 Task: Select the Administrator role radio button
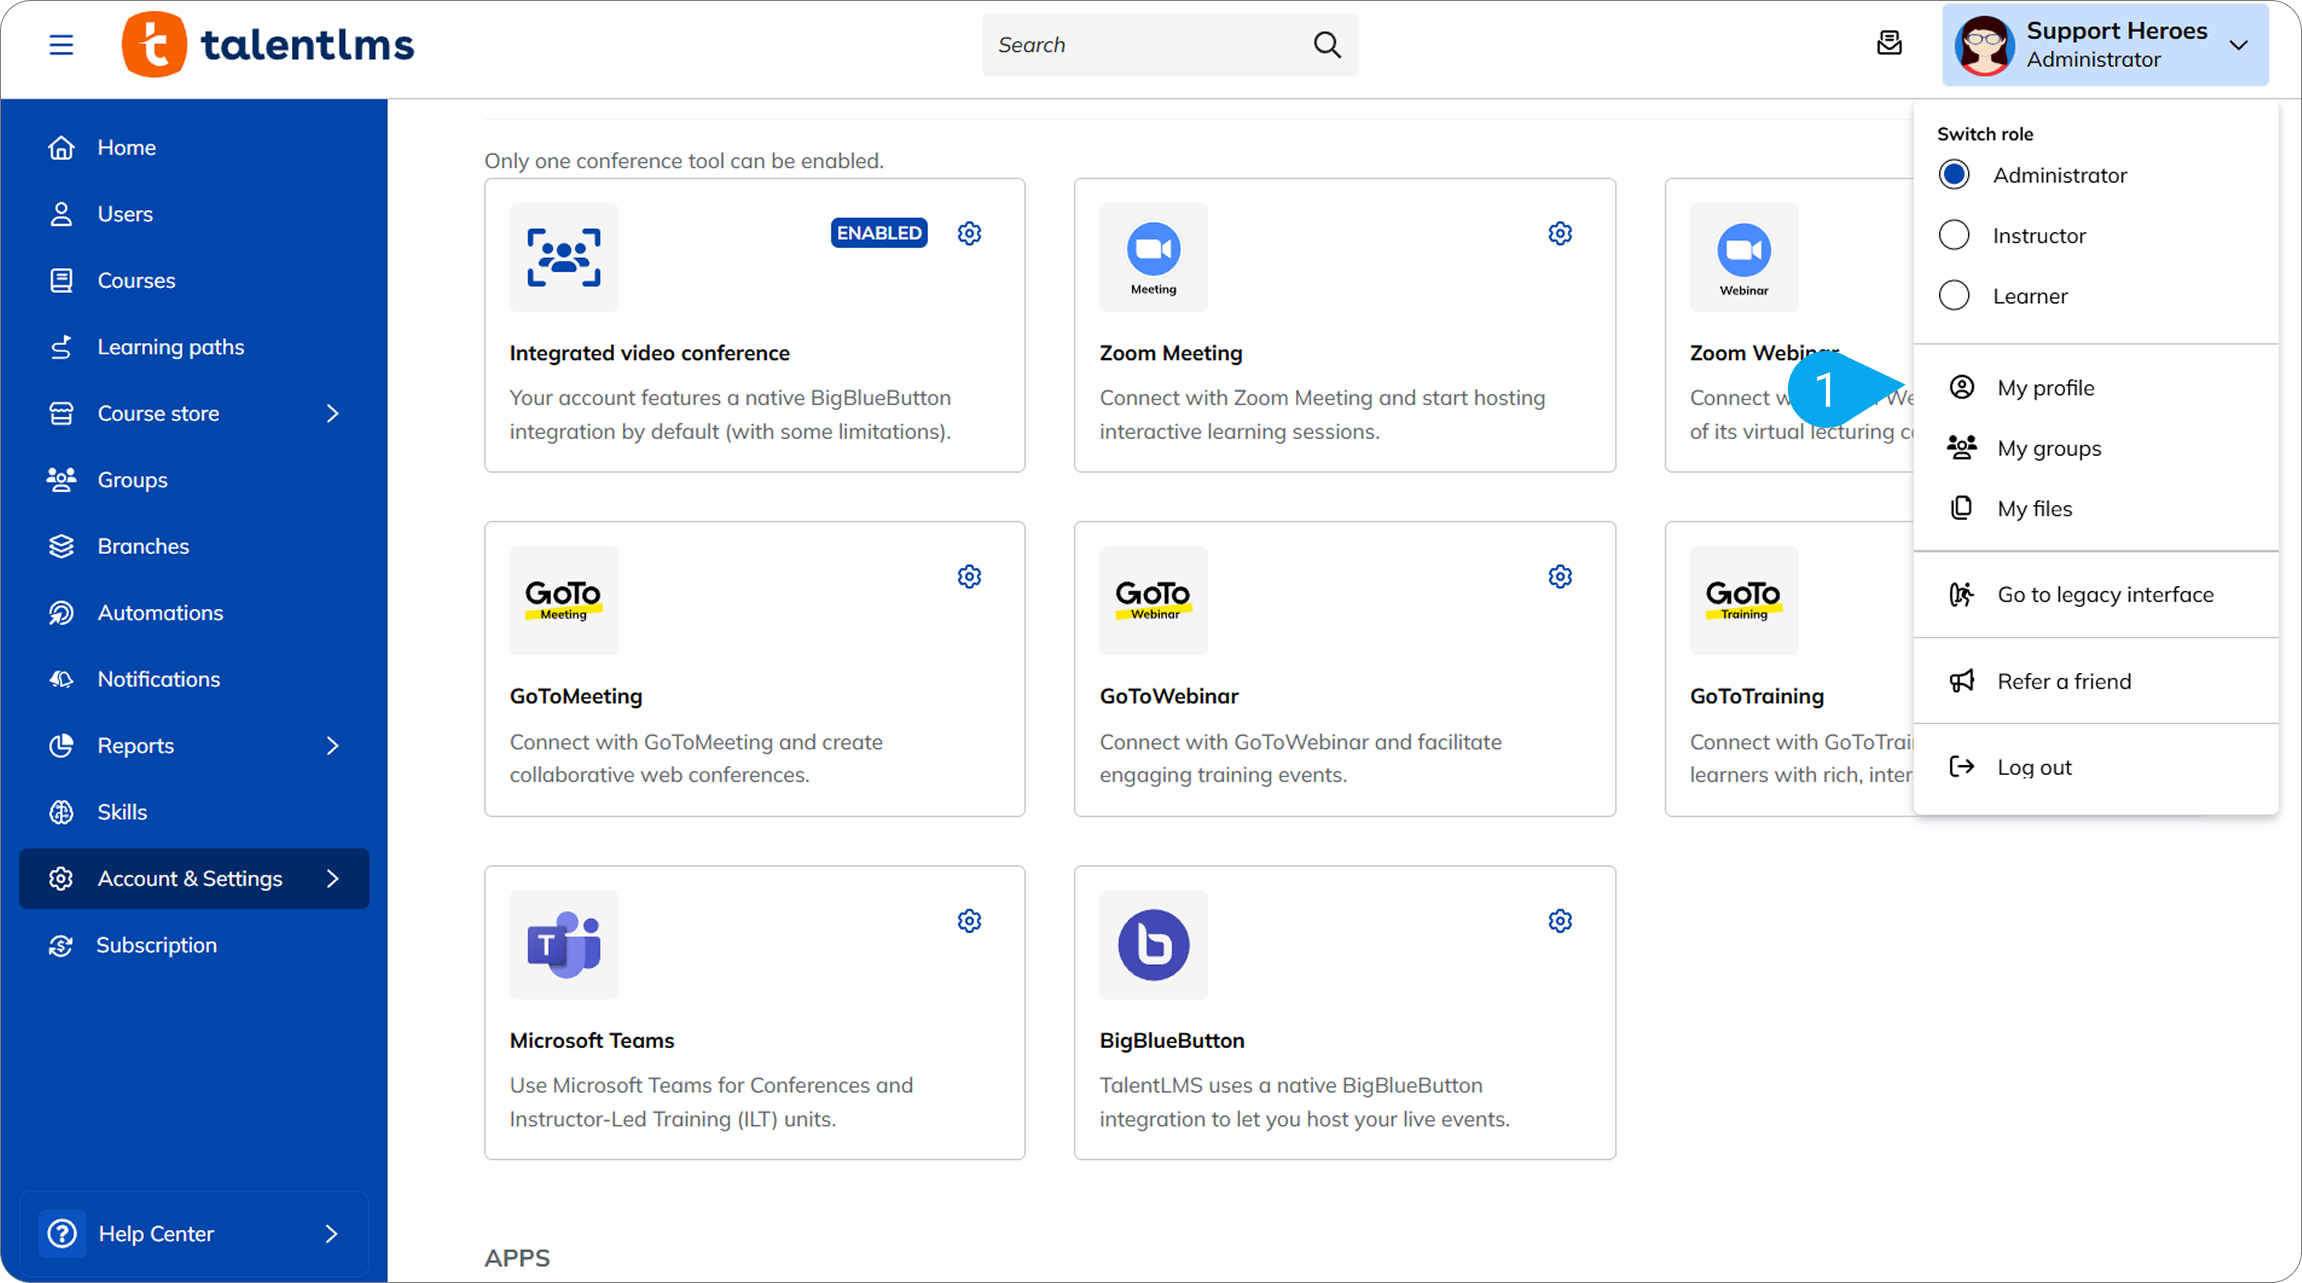click(x=1954, y=175)
